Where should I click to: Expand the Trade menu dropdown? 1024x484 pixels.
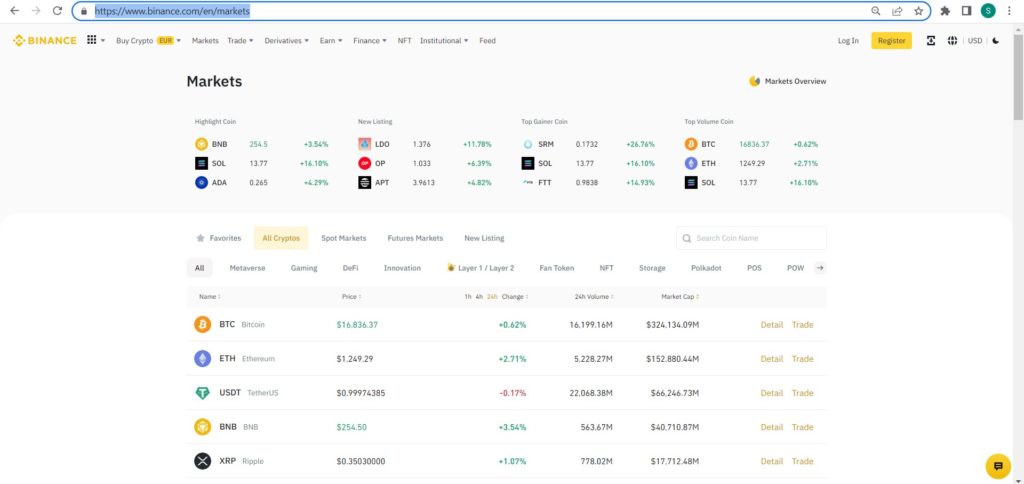[240, 40]
